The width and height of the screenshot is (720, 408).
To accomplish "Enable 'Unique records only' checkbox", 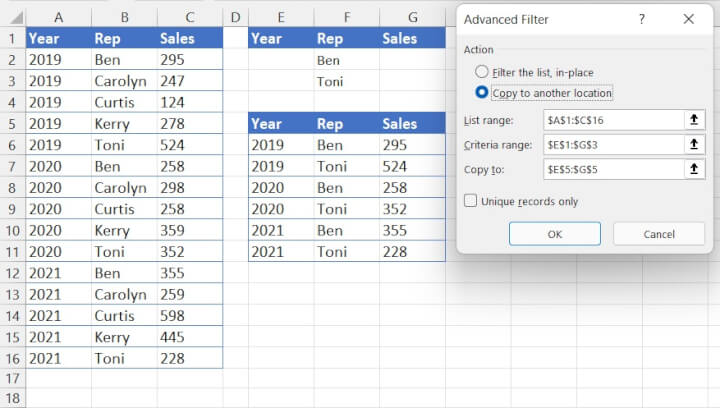I will [470, 201].
